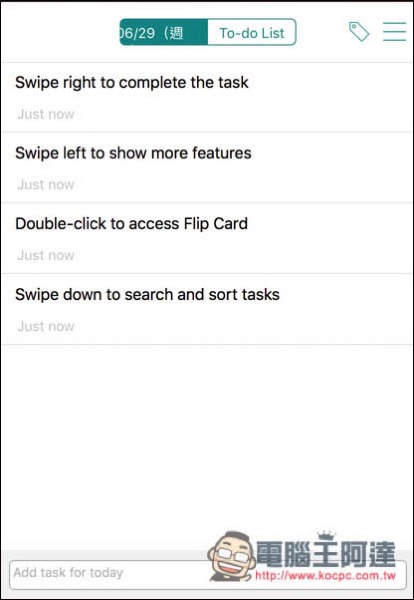This screenshot has width=414, height=600.
Task: Select task 'Double-click to access Flip Card'
Action: 207,238
